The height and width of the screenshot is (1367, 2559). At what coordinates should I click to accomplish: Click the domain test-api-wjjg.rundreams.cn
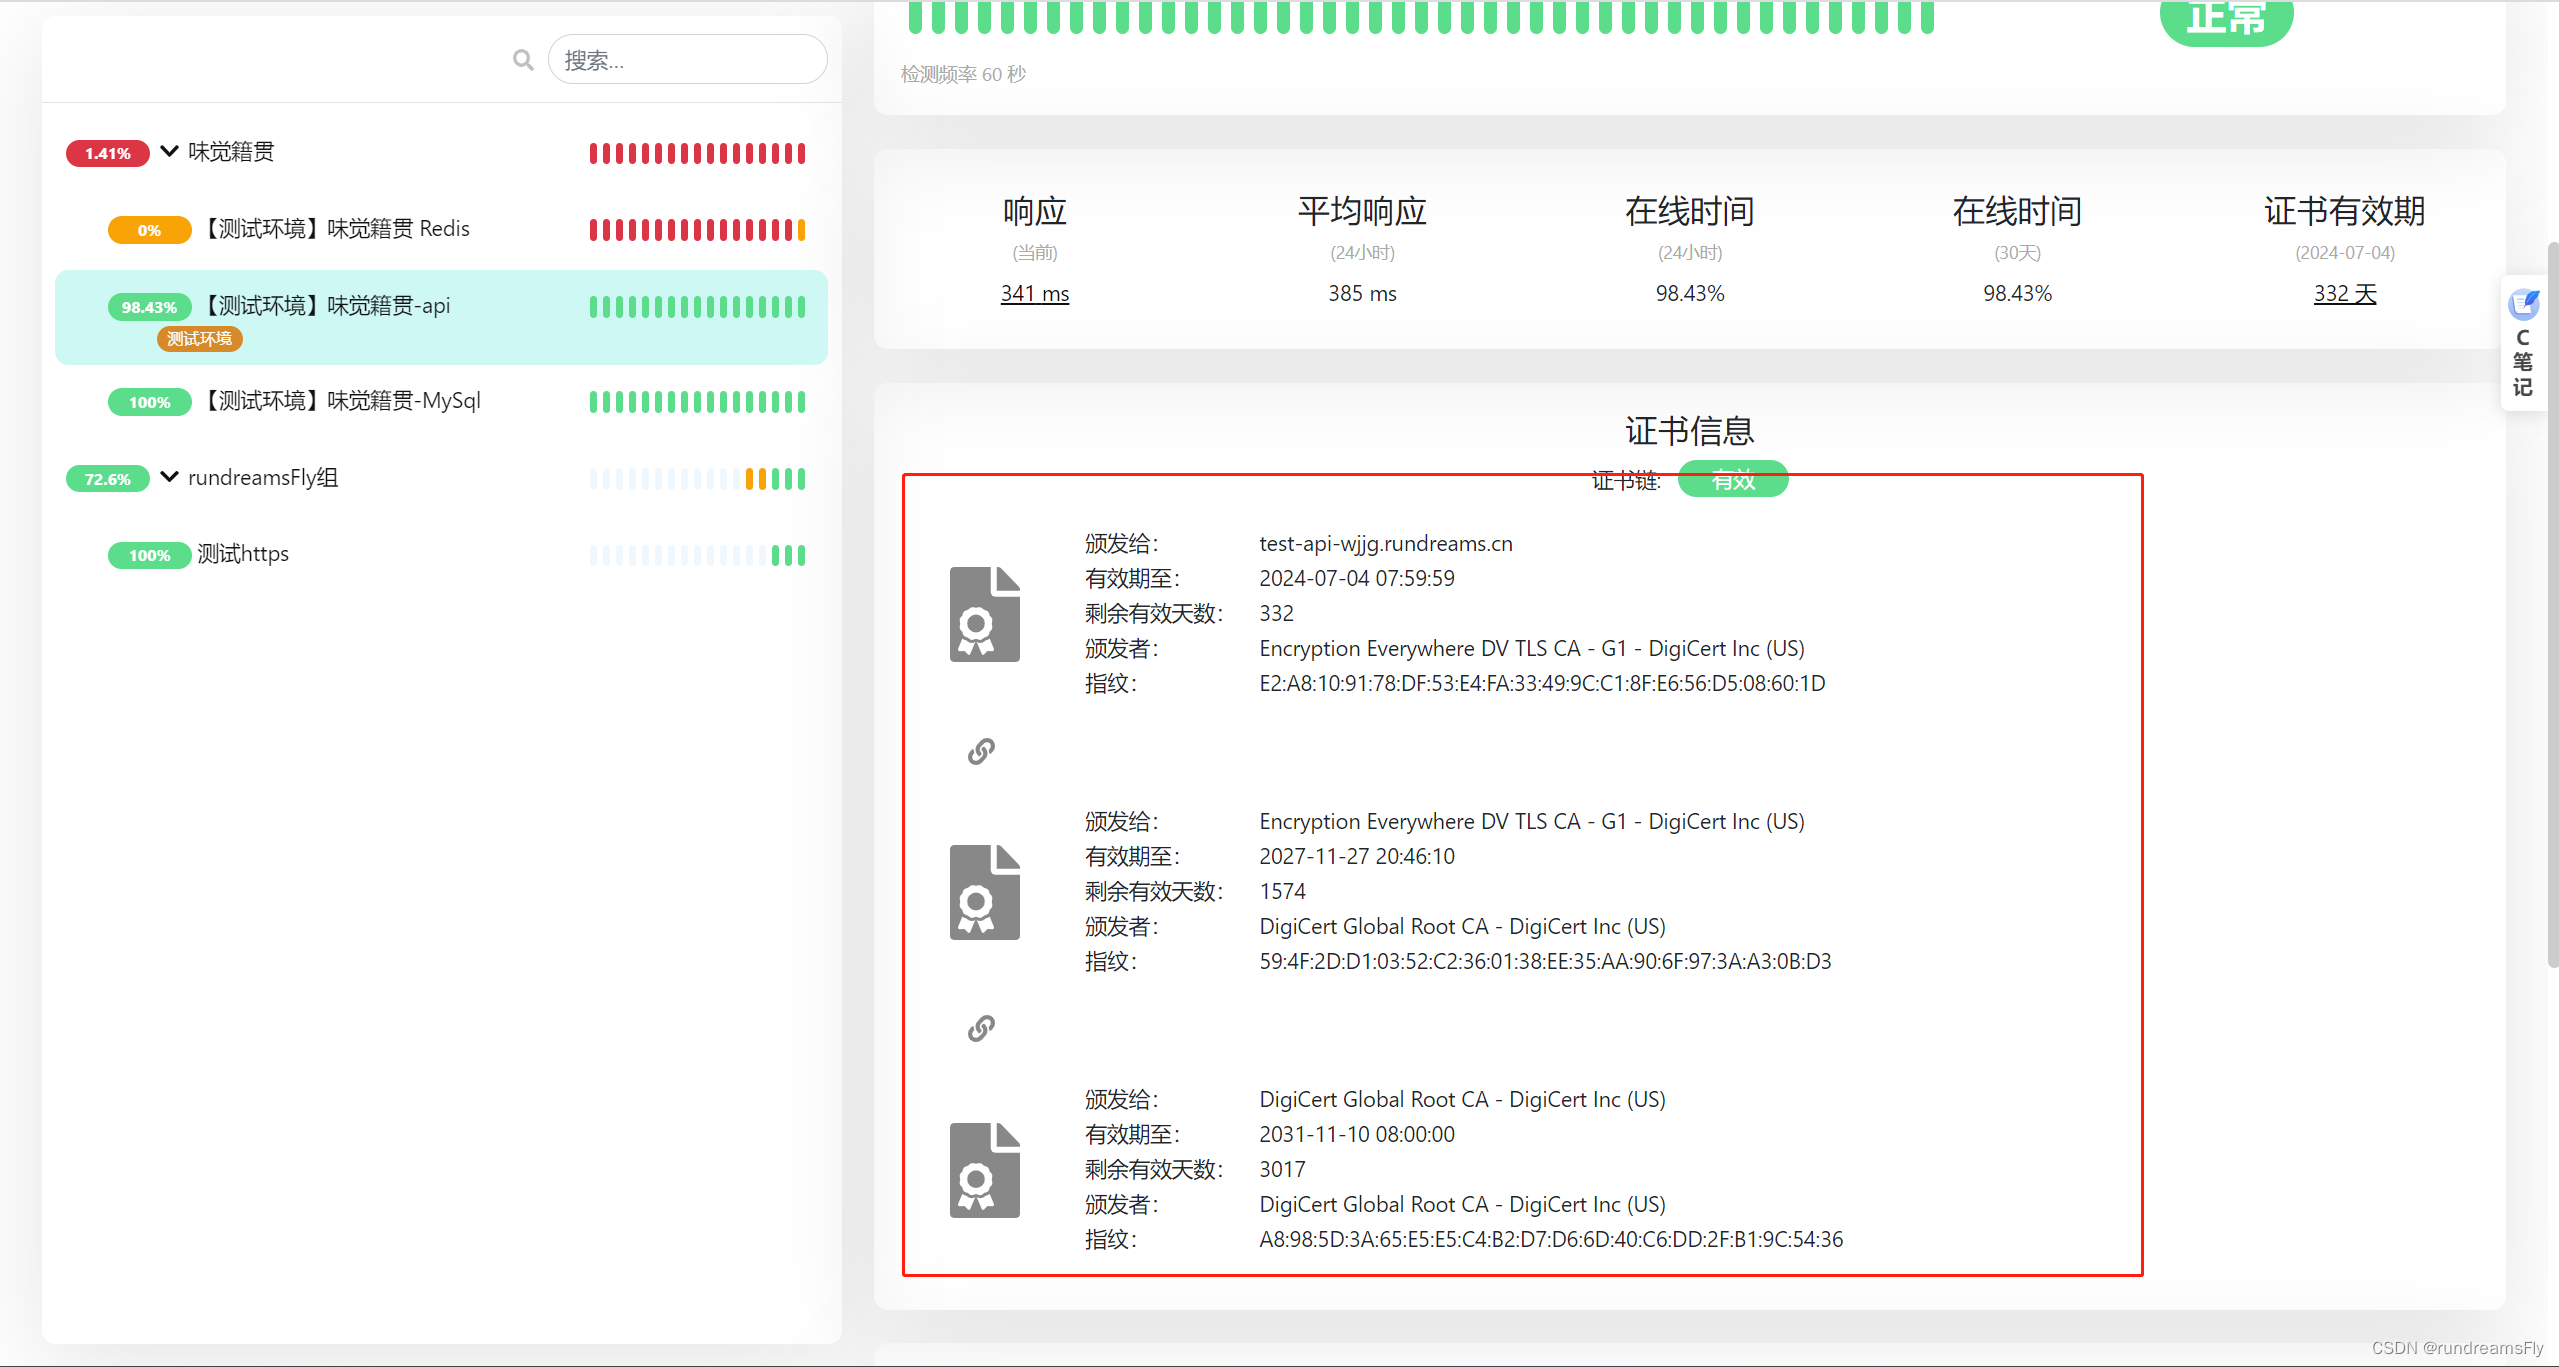[x=1386, y=543]
